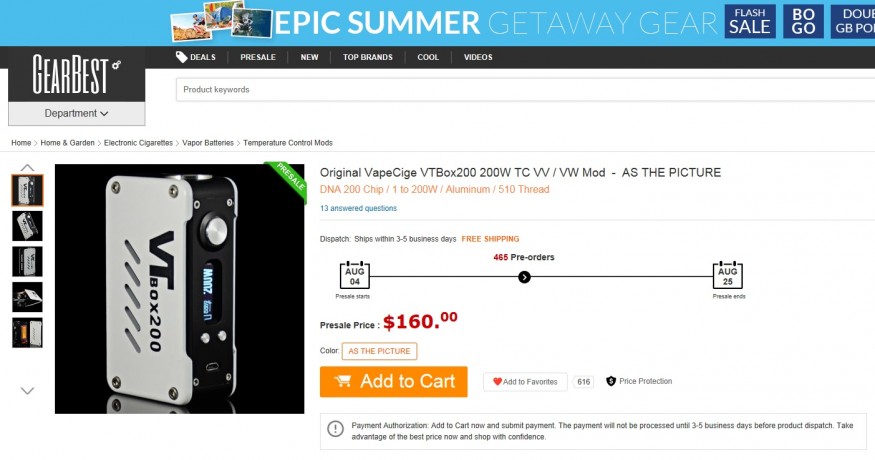Image resolution: width=875 pixels, height=460 pixels.
Task: View the second product thumbnail
Action: click(27, 226)
